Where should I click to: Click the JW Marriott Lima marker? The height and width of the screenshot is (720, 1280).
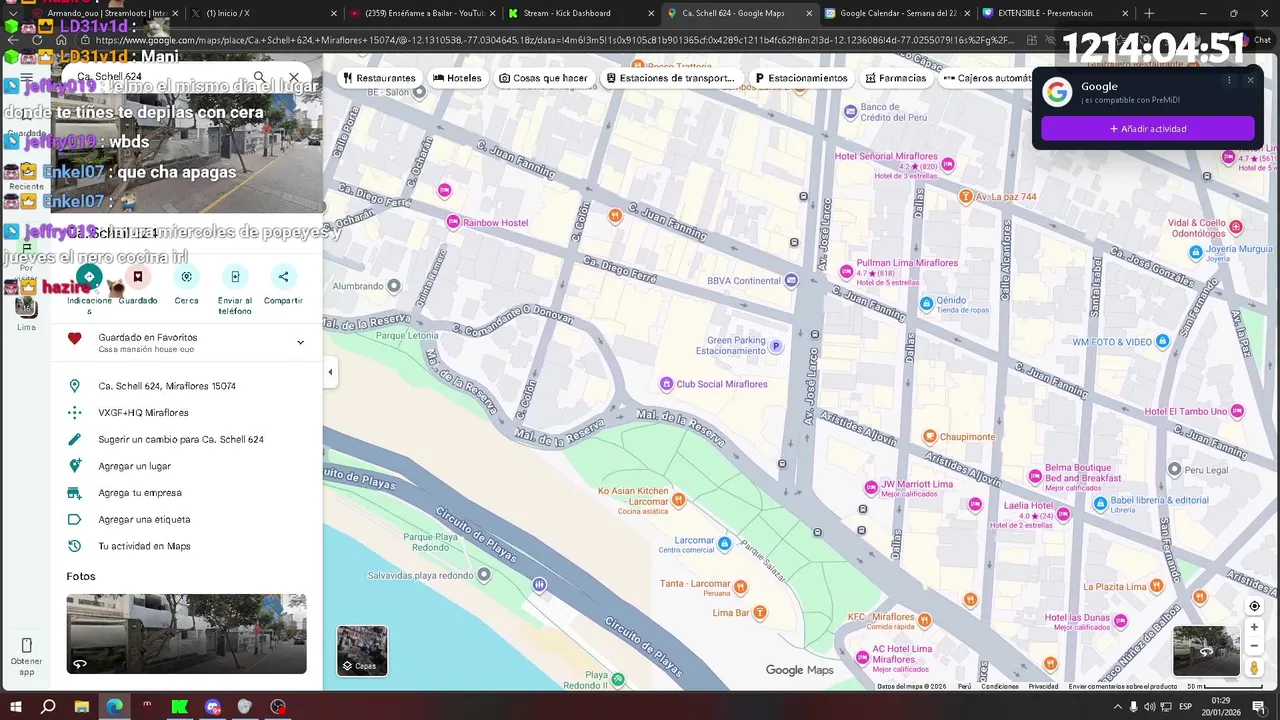point(871,488)
